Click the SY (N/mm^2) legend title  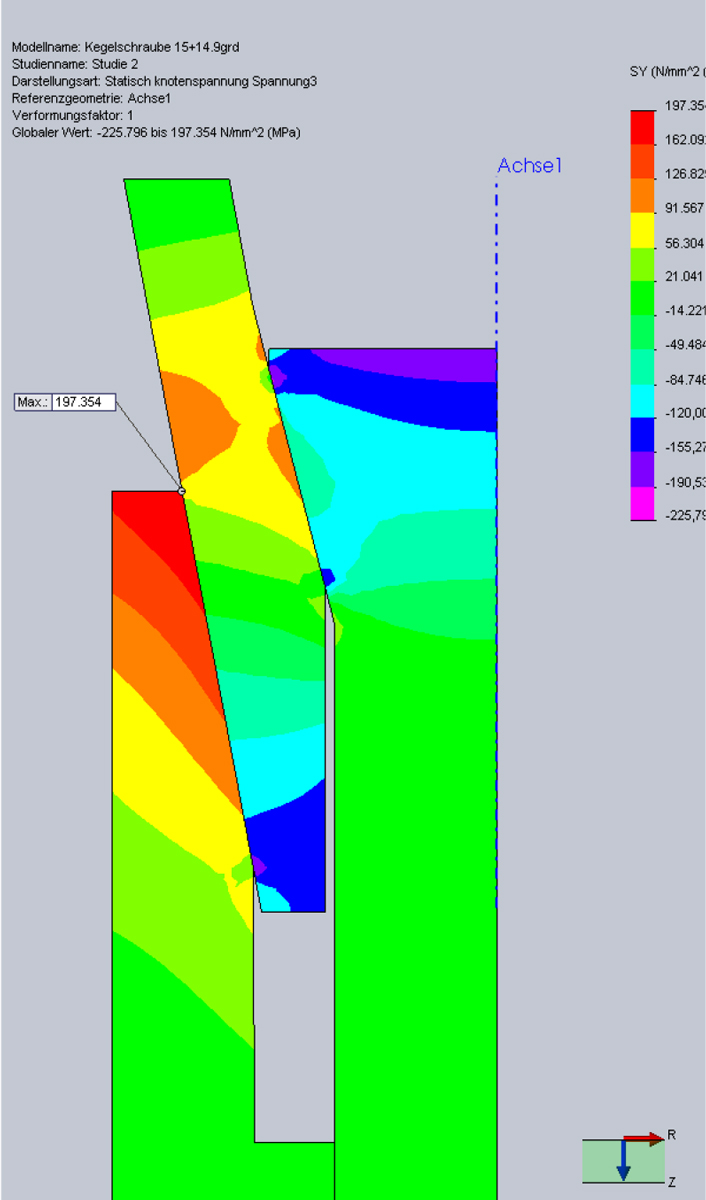(661, 72)
